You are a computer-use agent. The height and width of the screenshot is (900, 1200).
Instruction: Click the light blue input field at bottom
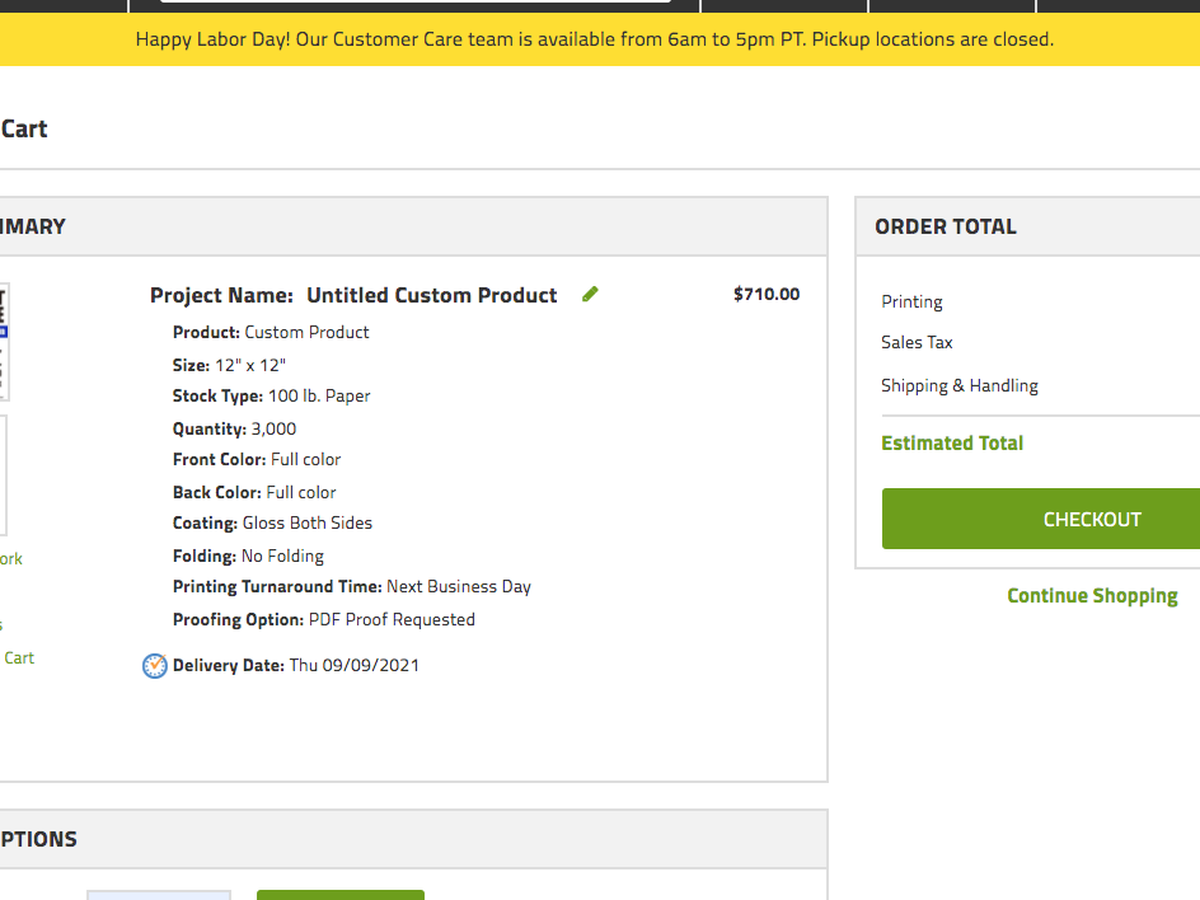158,895
